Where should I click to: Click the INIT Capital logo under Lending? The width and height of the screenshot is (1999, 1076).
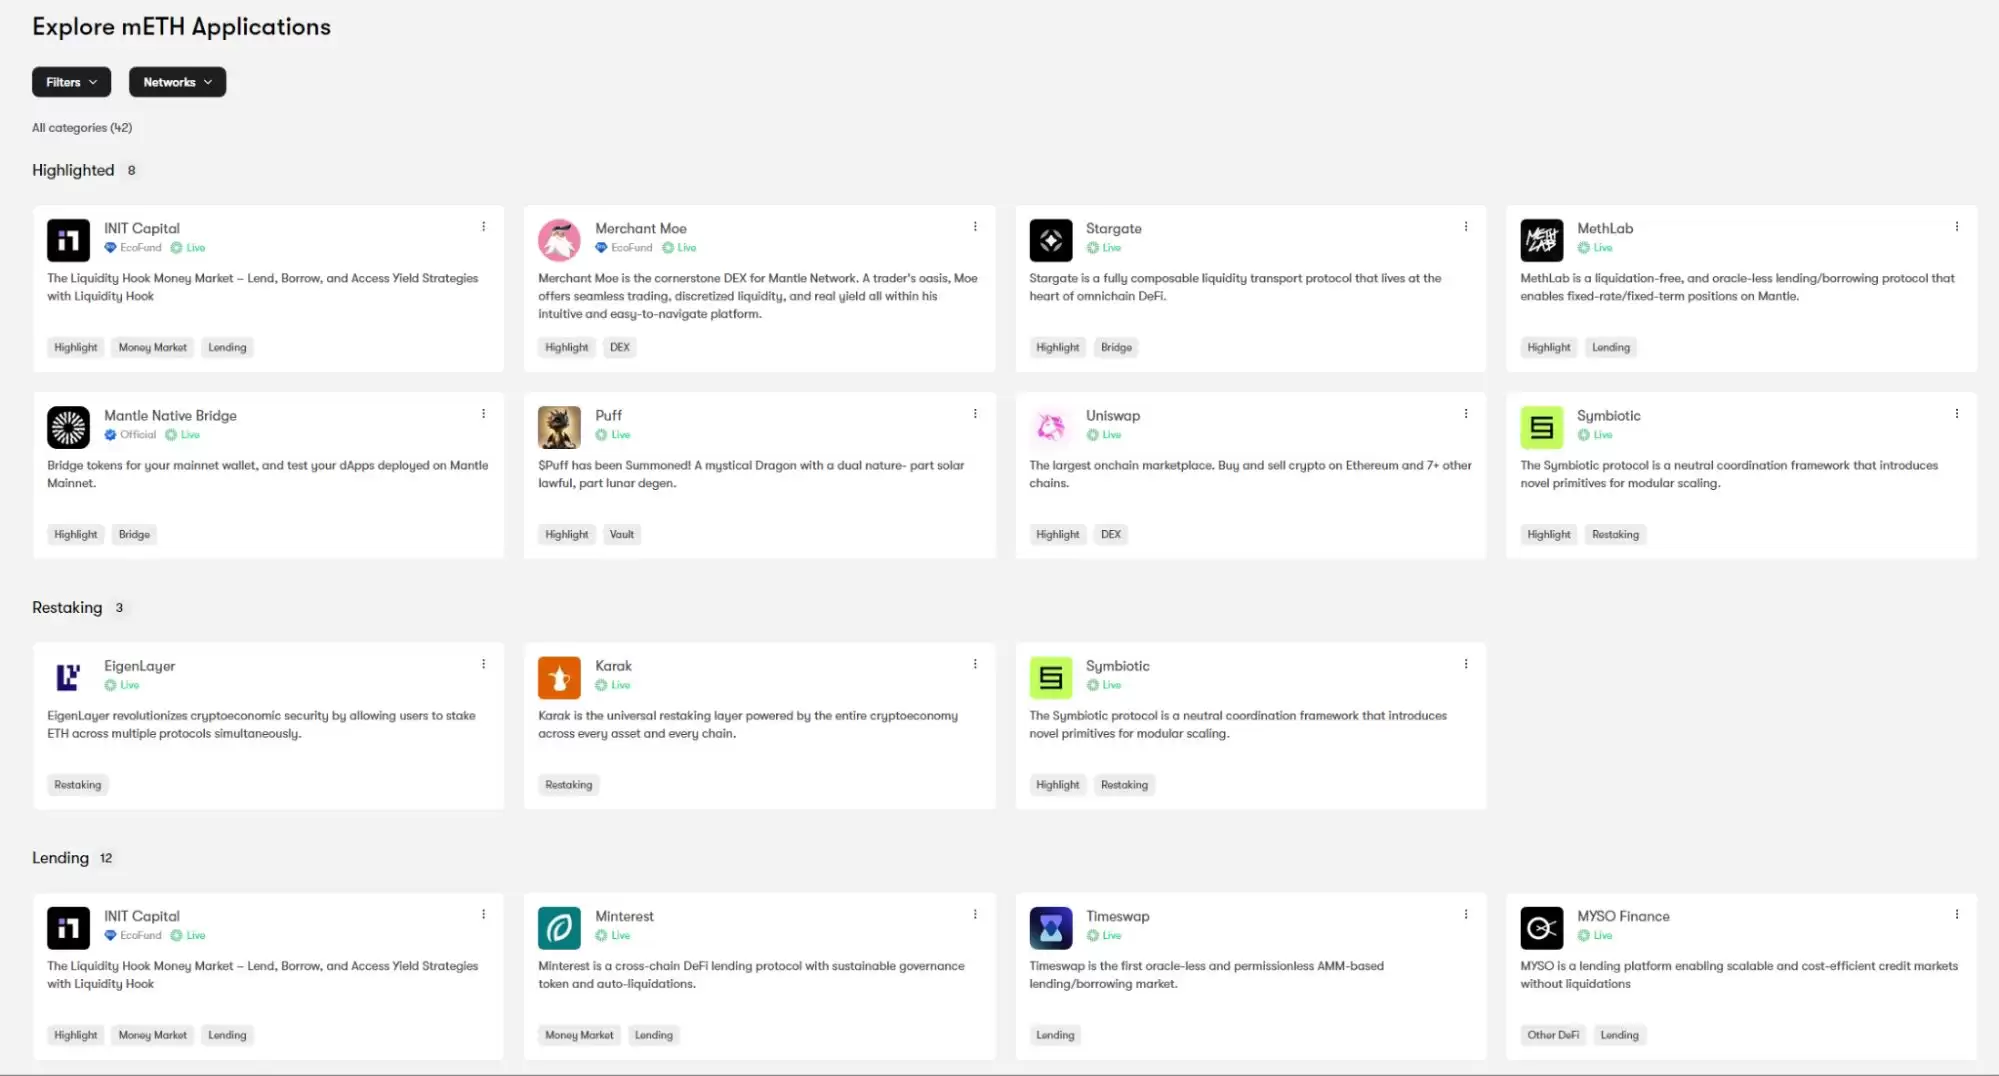tap(68, 928)
